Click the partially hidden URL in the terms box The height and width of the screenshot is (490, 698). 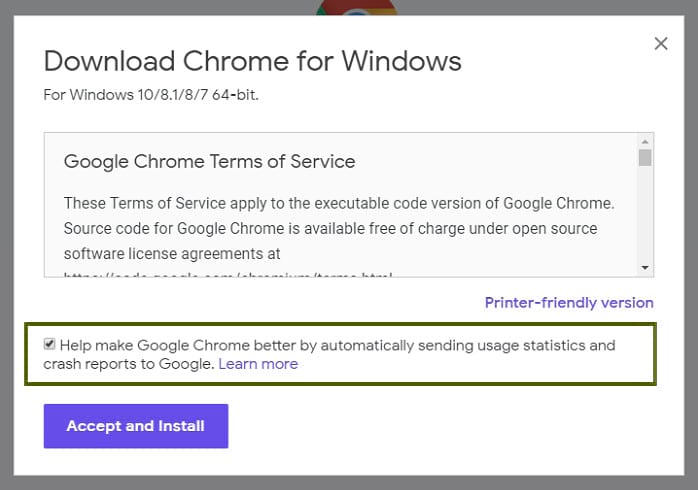(227, 275)
